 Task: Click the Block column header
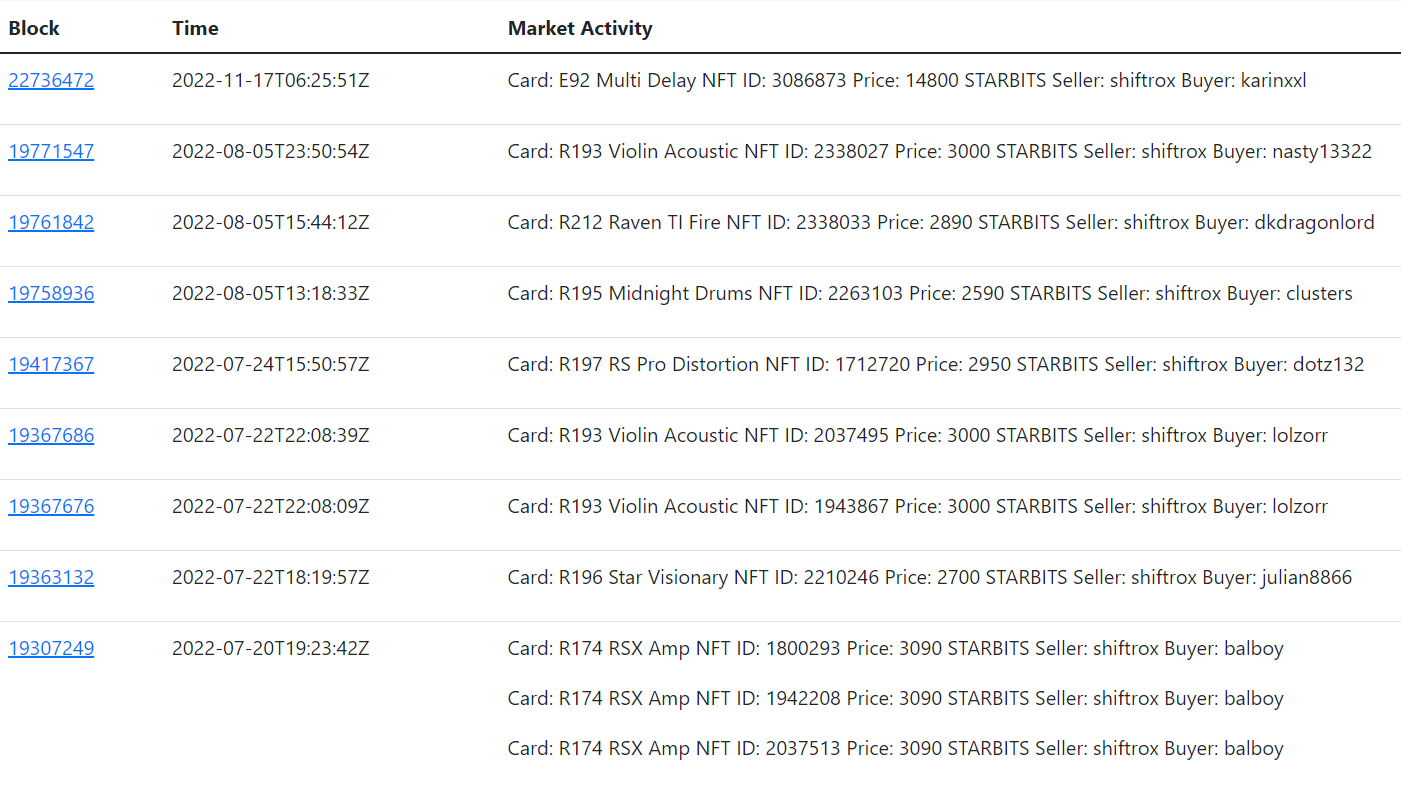pos(34,28)
